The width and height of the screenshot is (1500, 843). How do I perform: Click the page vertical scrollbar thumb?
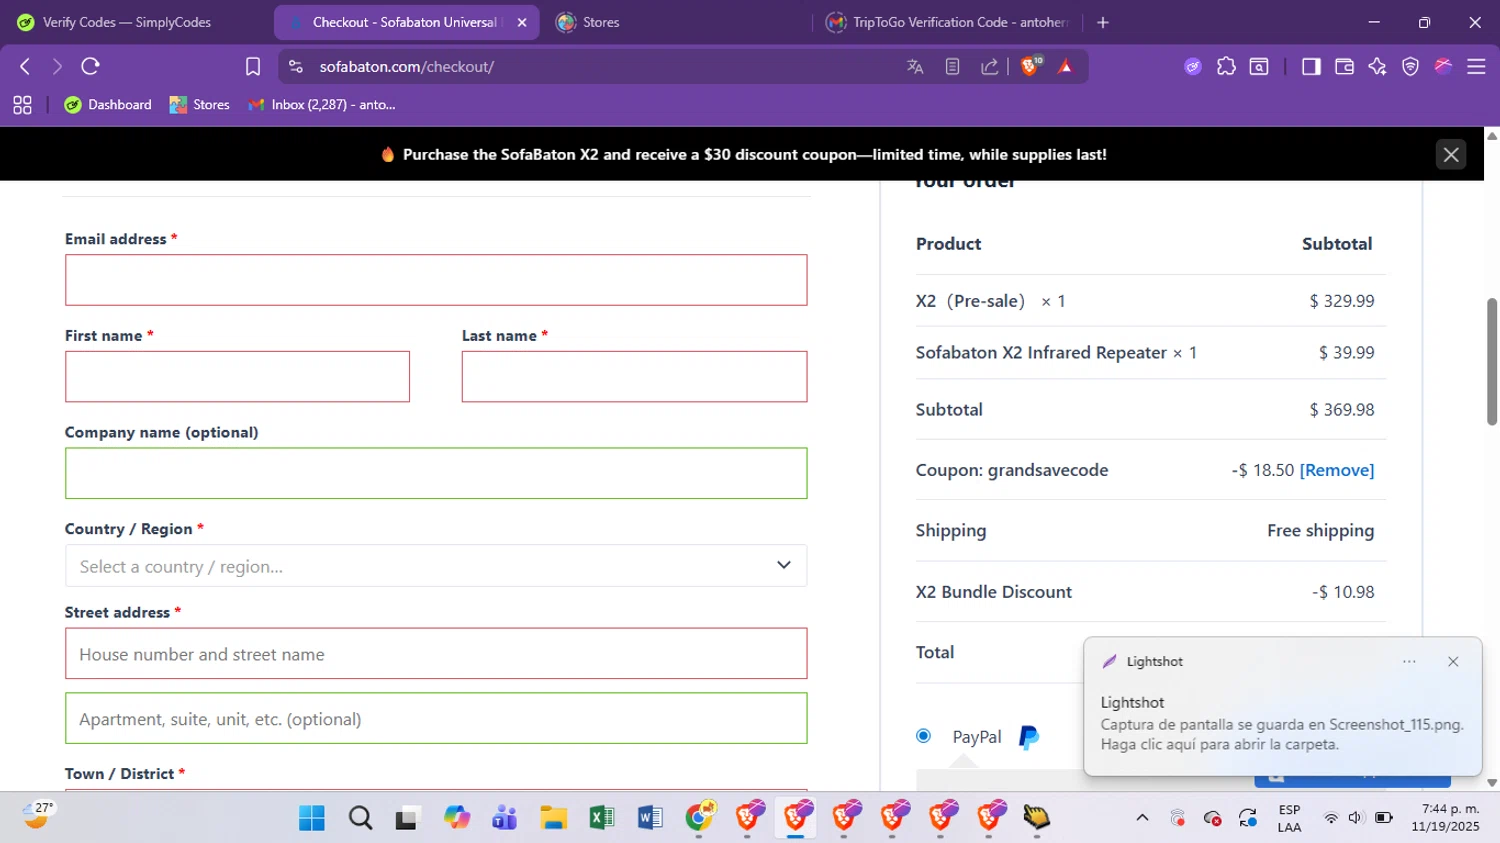[x=1492, y=361]
